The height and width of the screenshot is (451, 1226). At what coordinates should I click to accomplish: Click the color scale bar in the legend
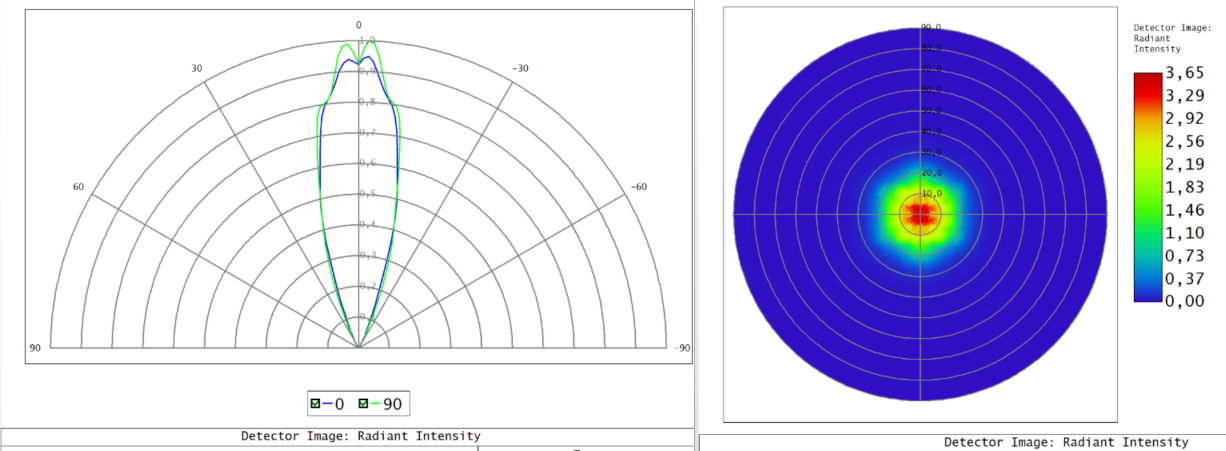pyautogui.click(x=1147, y=187)
